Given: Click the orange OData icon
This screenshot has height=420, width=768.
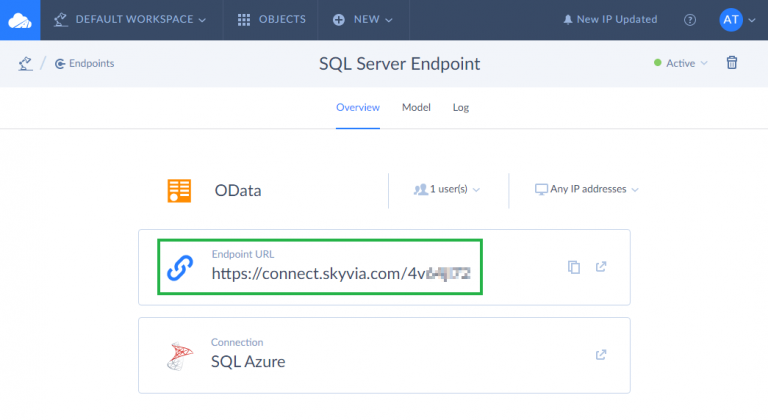Looking at the screenshot, I should click(x=180, y=190).
